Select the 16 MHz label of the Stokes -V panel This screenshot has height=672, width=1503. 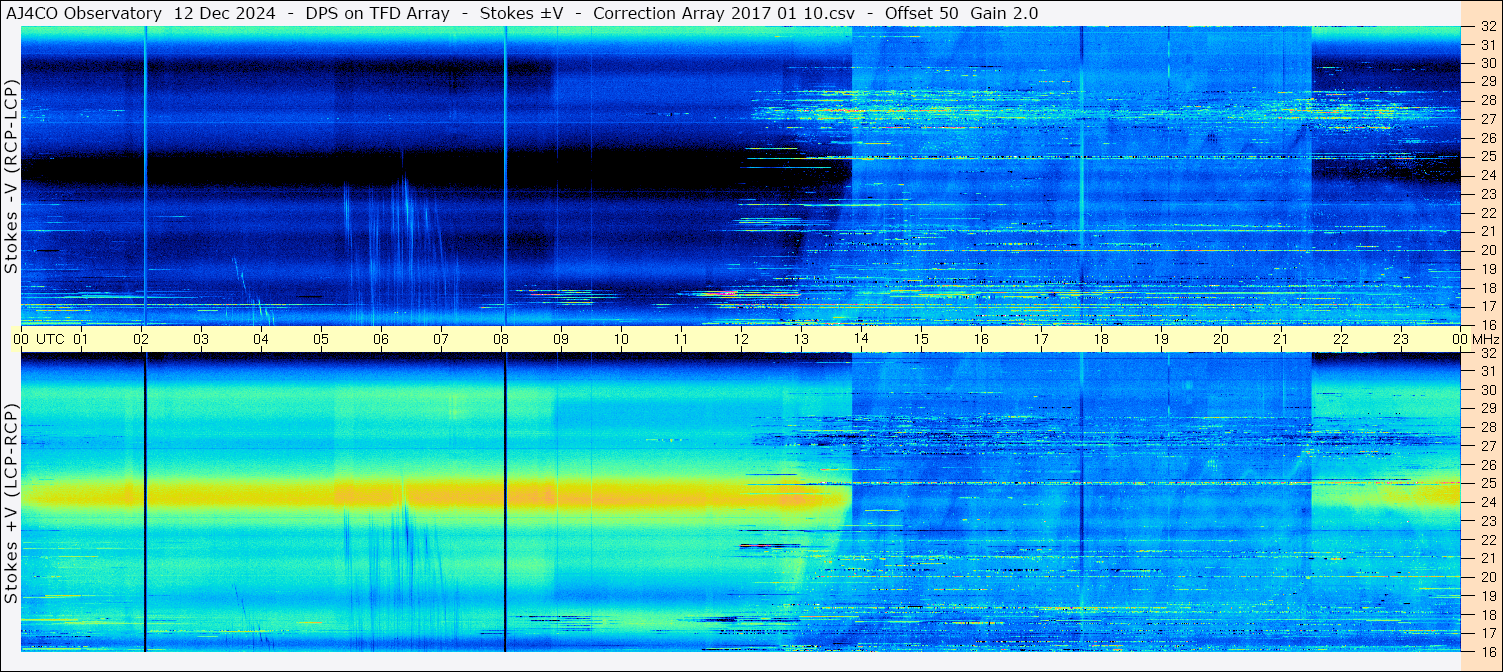1487,324
